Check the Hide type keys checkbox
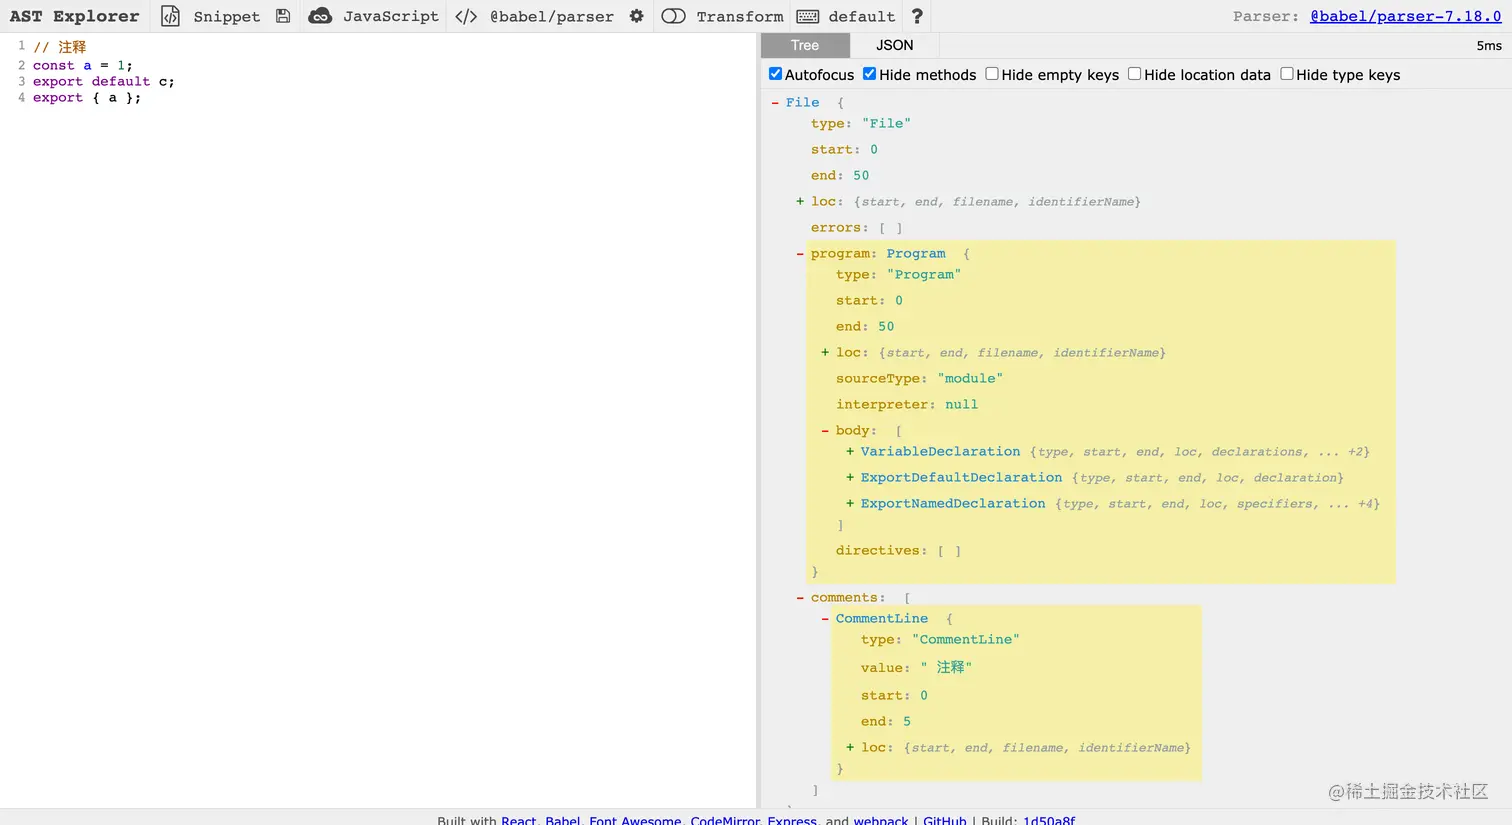The width and height of the screenshot is (1512, 825). [1287, 74]
